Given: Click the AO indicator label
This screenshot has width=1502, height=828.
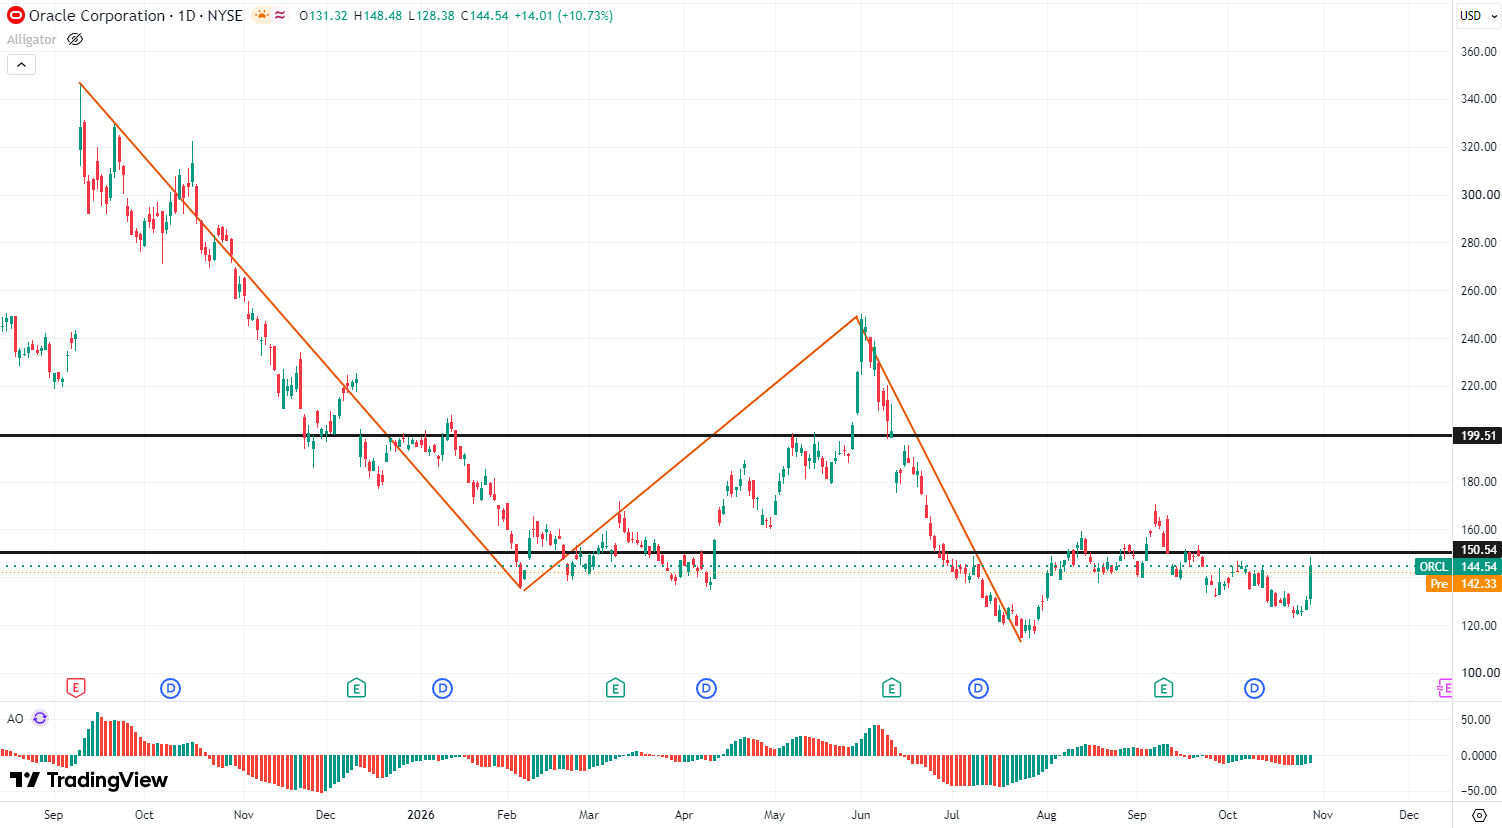Looking at the screenshot, I should tap(15, 718).
